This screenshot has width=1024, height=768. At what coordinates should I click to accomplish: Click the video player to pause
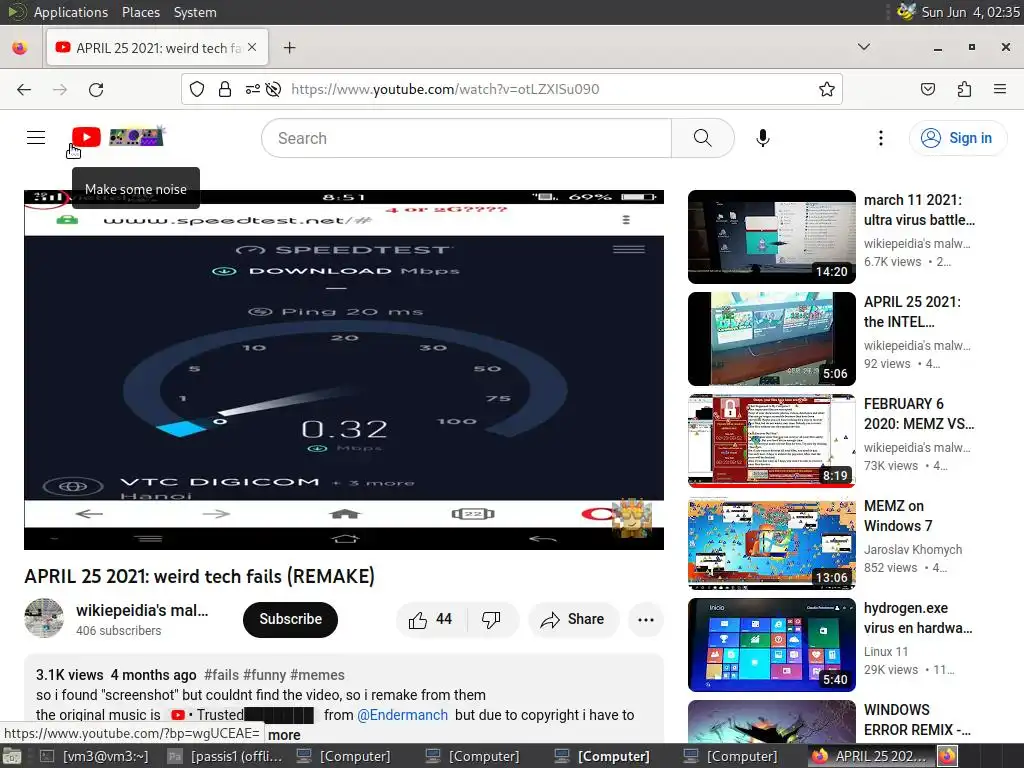[344, 370]
